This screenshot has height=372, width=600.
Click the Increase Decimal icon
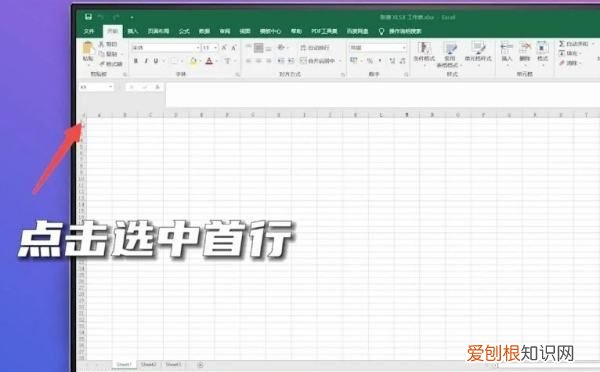[x=392, y=61]
